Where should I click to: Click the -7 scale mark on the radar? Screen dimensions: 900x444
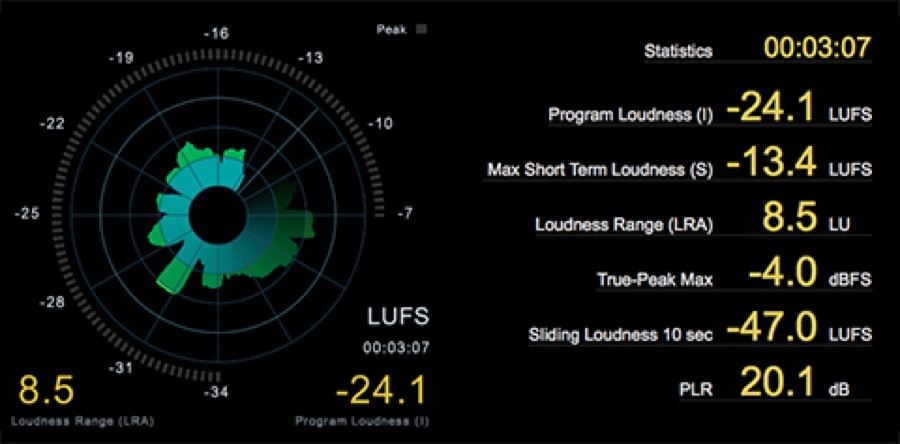tap(404, 214)
